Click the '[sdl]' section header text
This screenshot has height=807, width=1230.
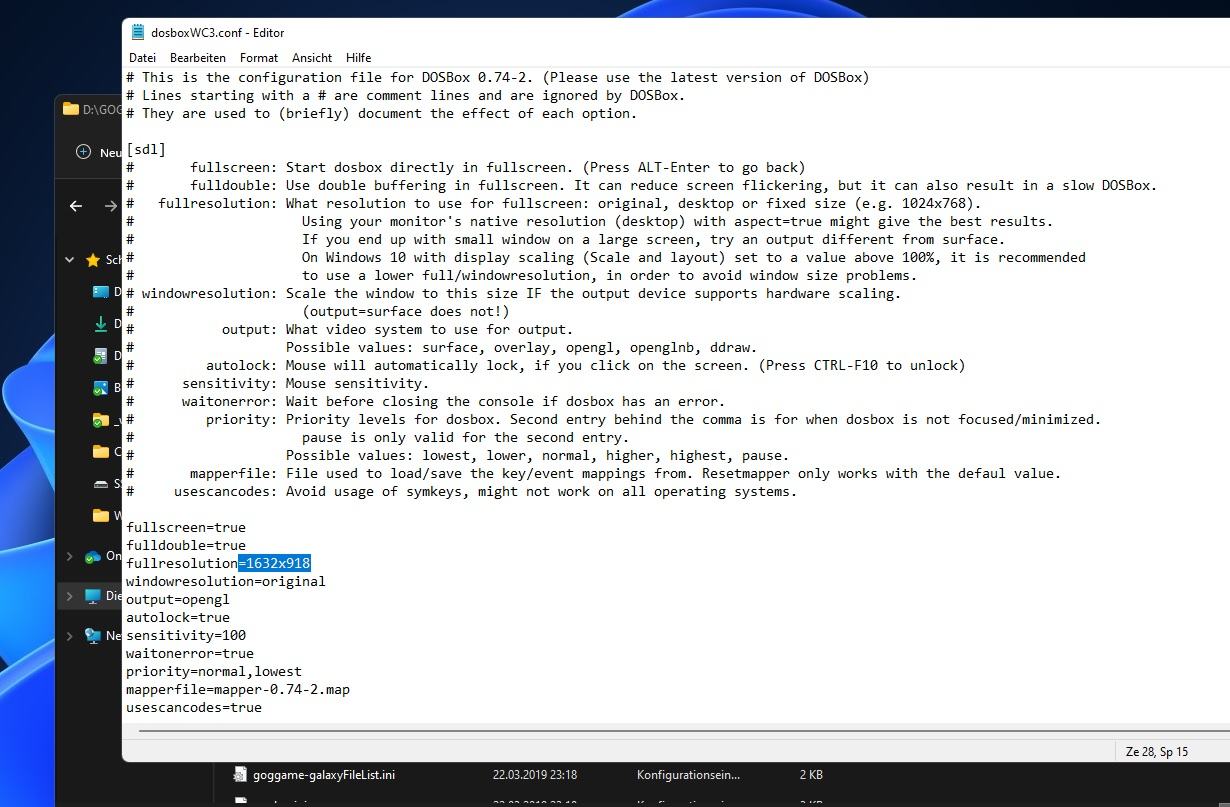(146, 149)
